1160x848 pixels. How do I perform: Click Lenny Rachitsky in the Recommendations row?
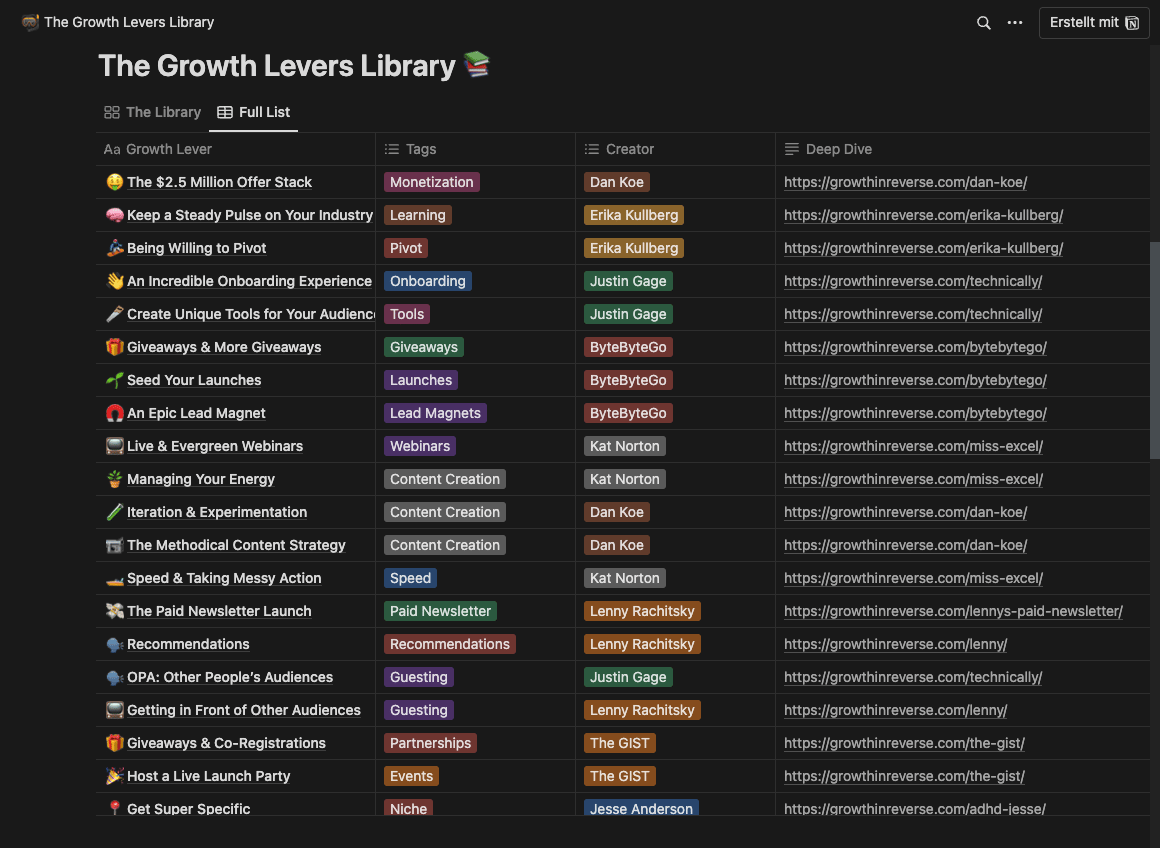pos(642,645)
